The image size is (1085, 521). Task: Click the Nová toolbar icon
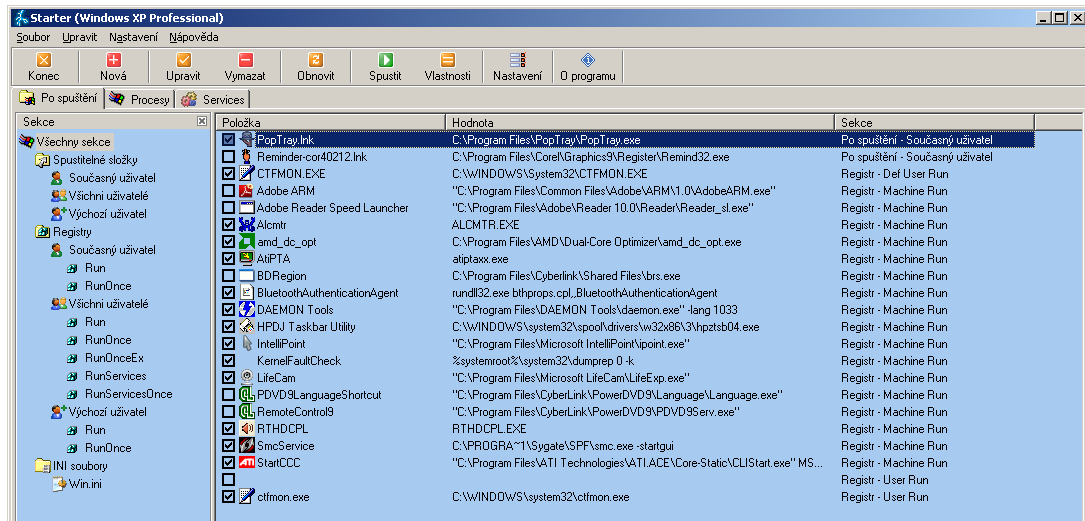click(113, 60)
